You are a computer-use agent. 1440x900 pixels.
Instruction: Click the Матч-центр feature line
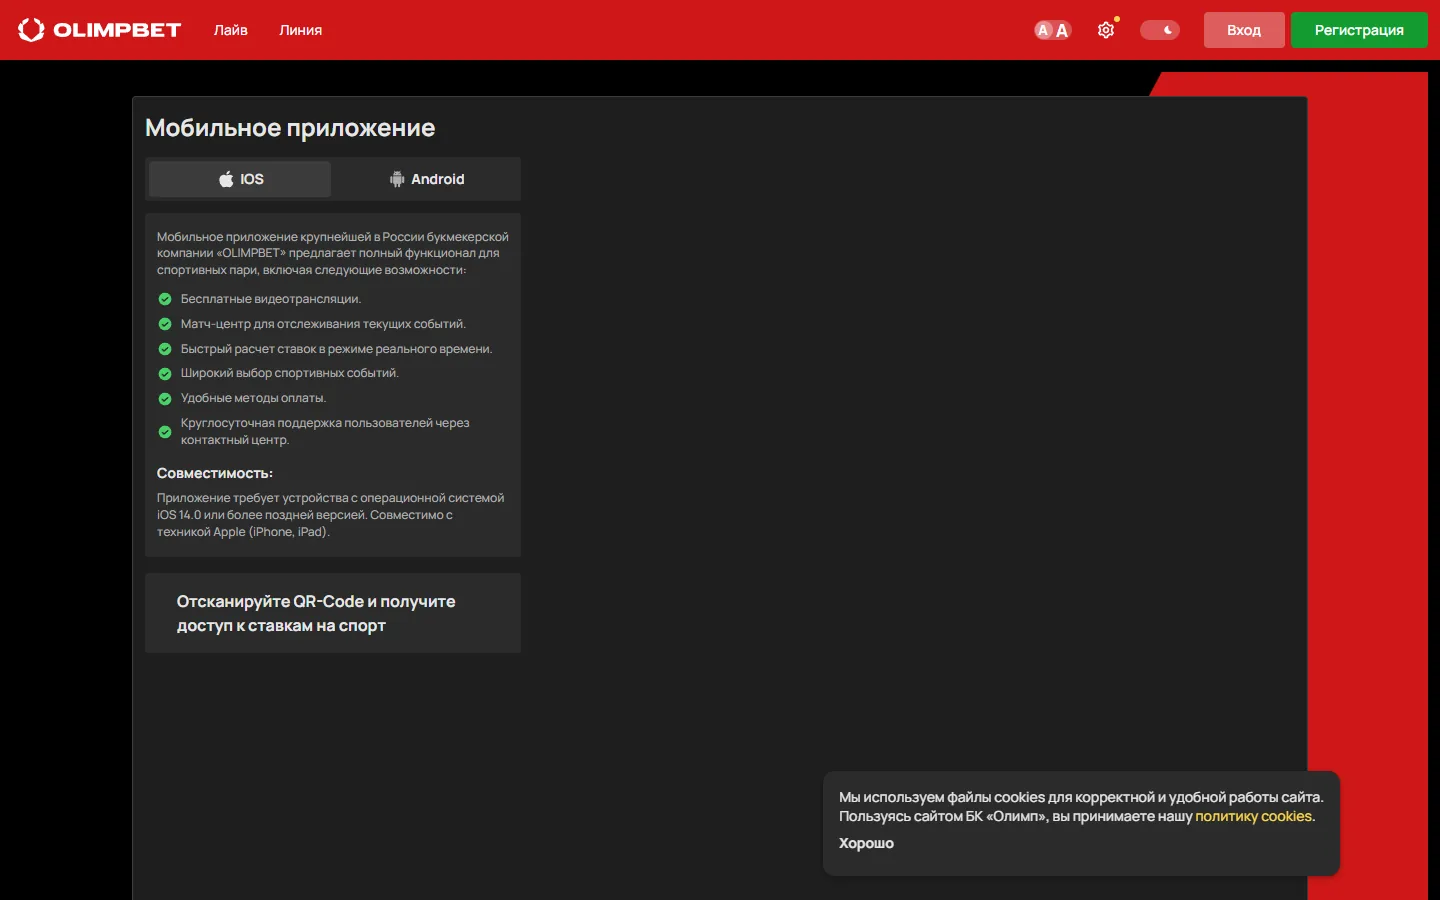coord(323,324)
